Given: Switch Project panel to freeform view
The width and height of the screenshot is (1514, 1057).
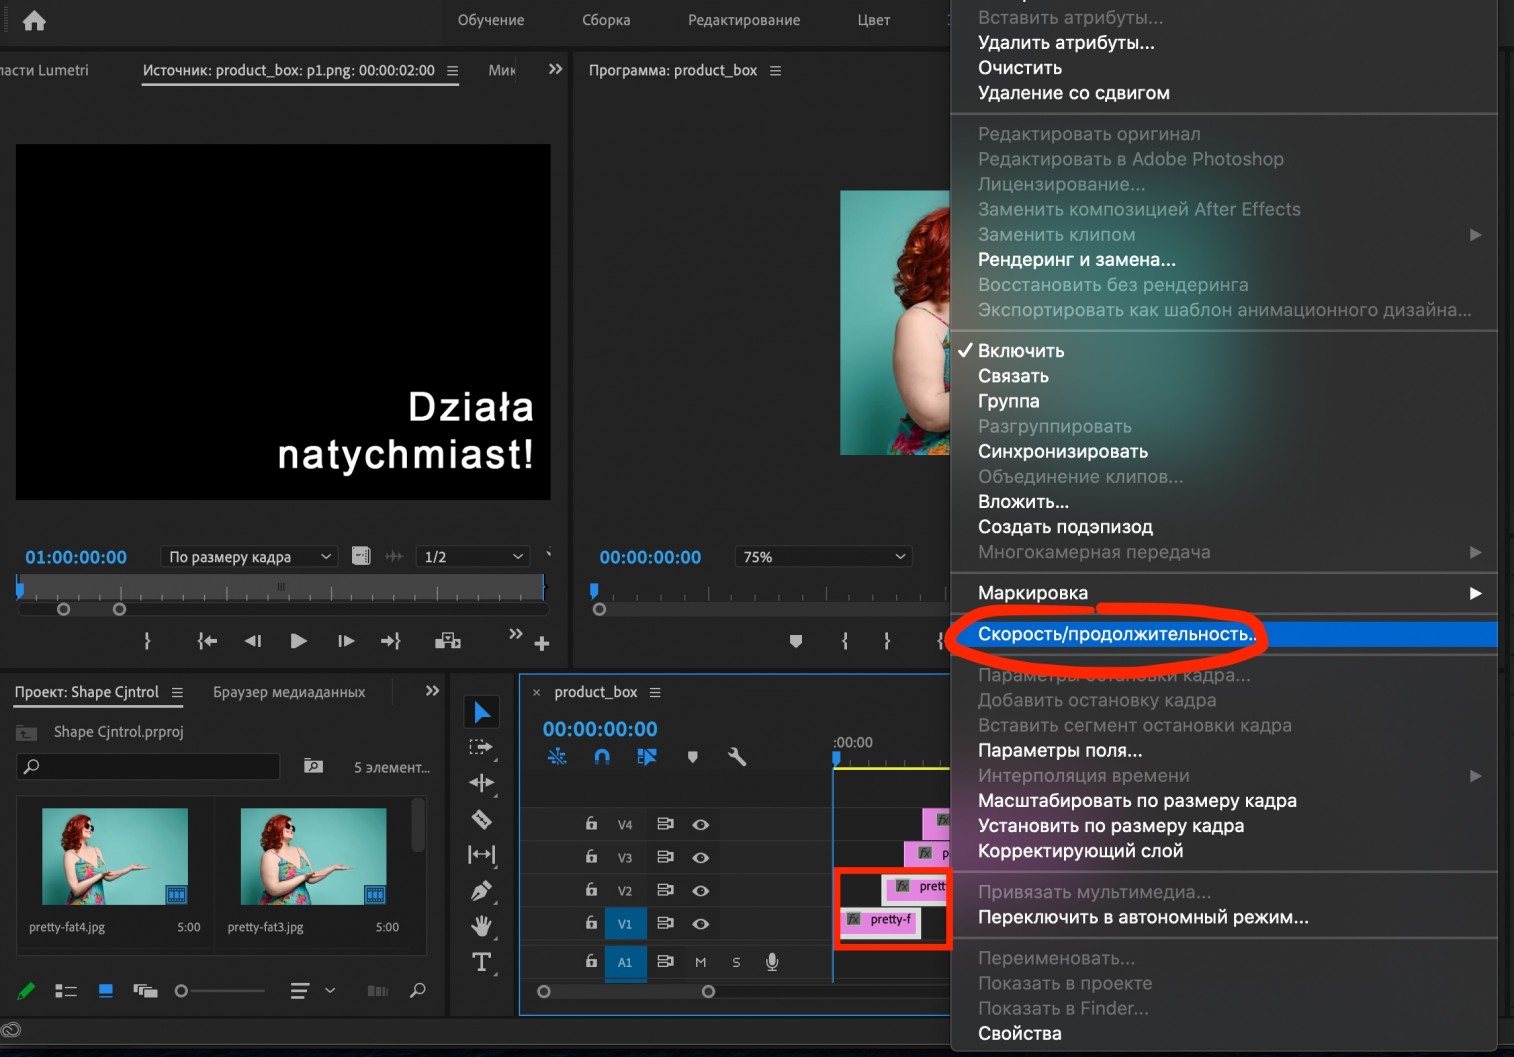Looking at the screenshot, I should pos(145,991).
